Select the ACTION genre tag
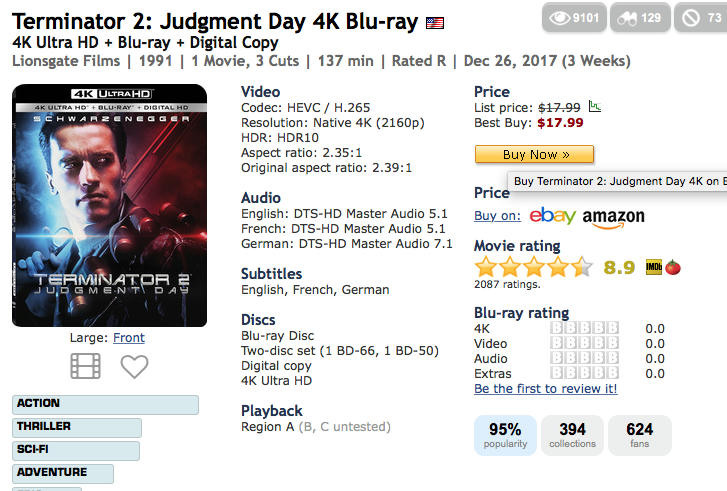The width and height of the screenshot is (727, 491). (x=105, y=404)
